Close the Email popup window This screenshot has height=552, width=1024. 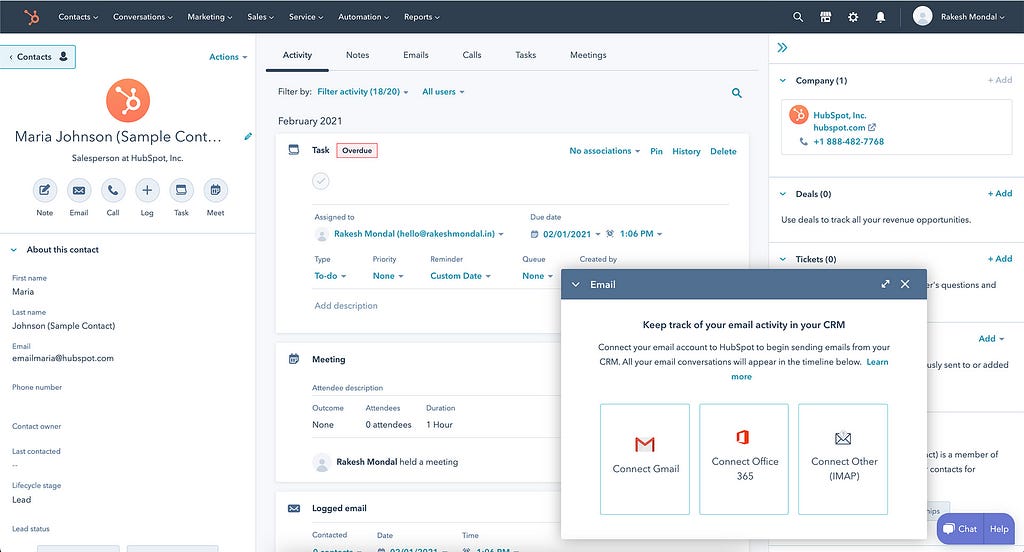(x=905, y=284)
